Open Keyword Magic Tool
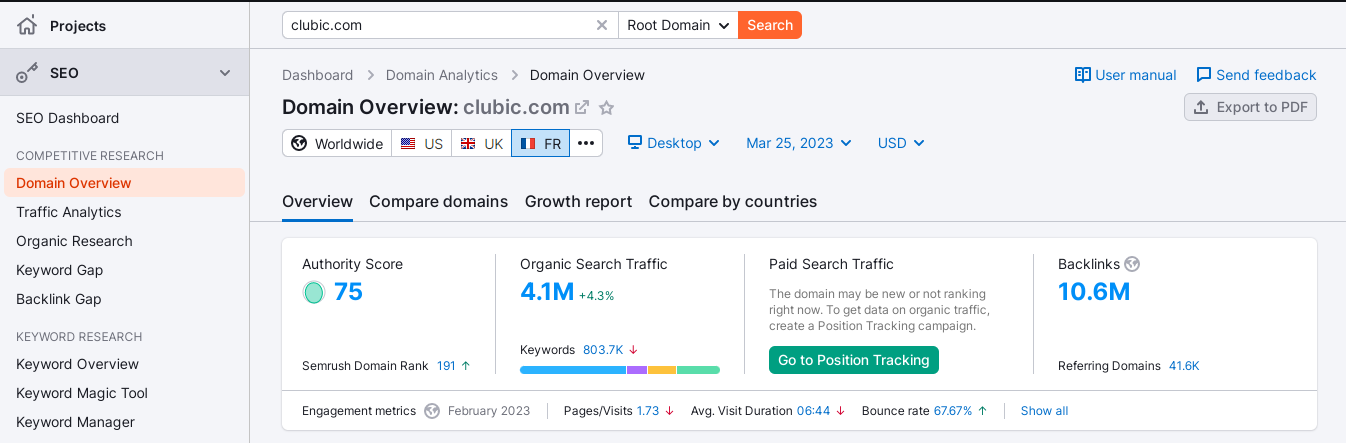The height and width of the screenshot is (443, 1346). click(82, 393)
